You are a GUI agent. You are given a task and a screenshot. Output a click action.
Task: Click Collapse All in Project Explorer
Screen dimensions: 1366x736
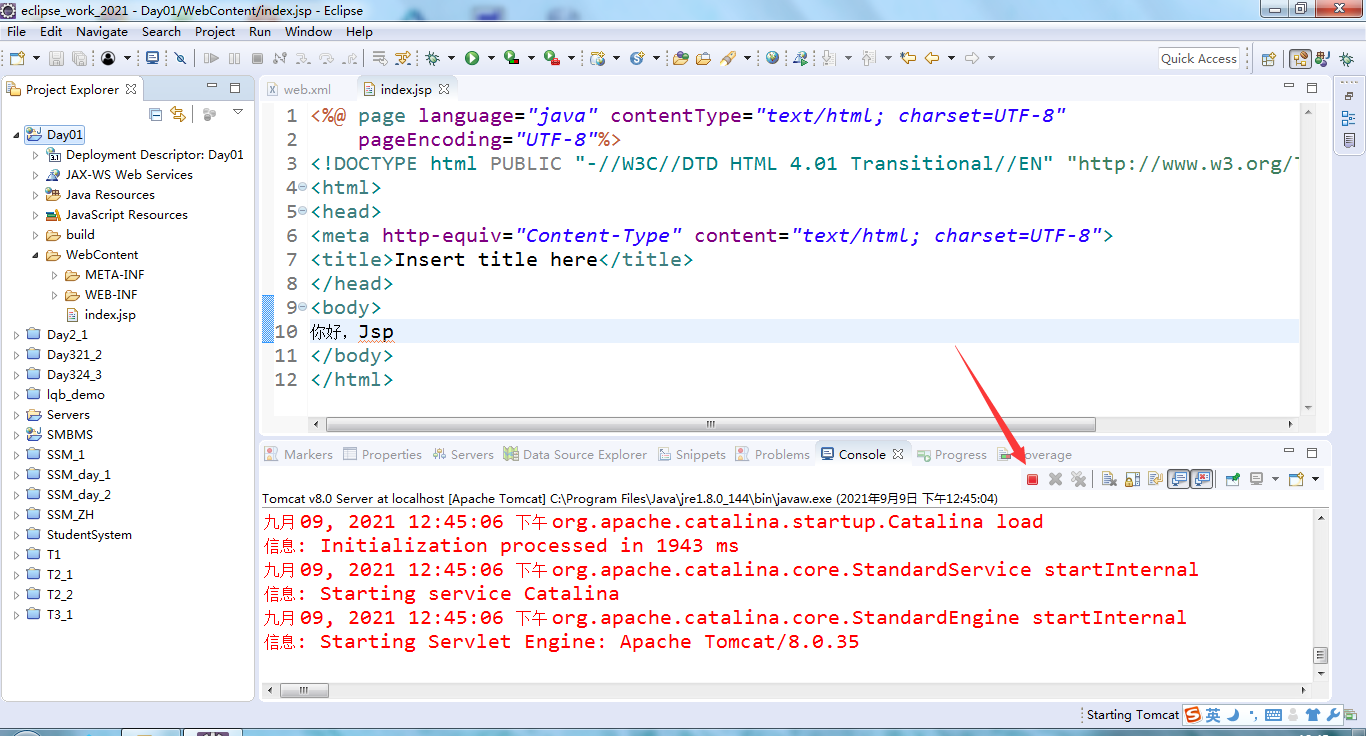click(155, 114)
